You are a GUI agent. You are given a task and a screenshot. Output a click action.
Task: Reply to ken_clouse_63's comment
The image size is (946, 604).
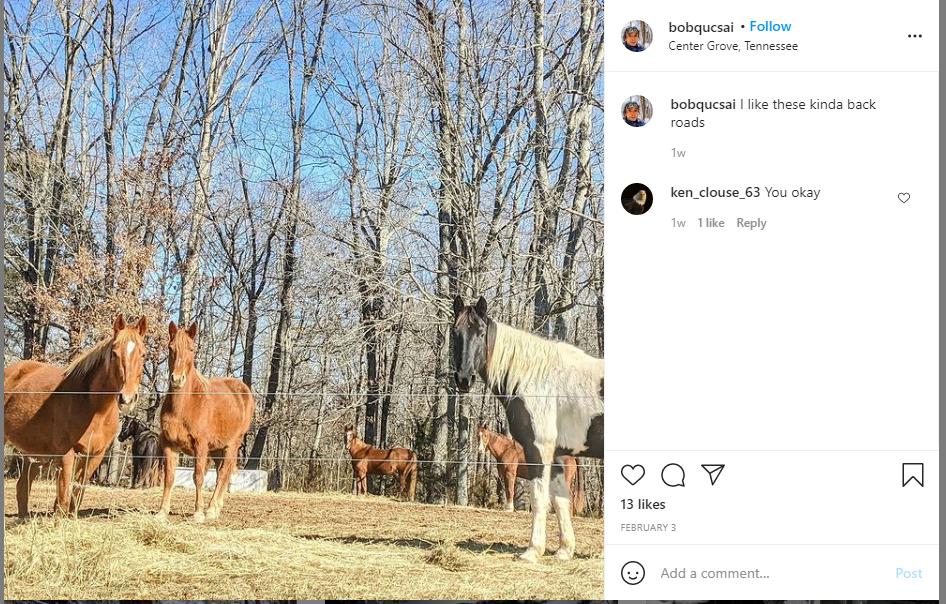click(751, 223)
